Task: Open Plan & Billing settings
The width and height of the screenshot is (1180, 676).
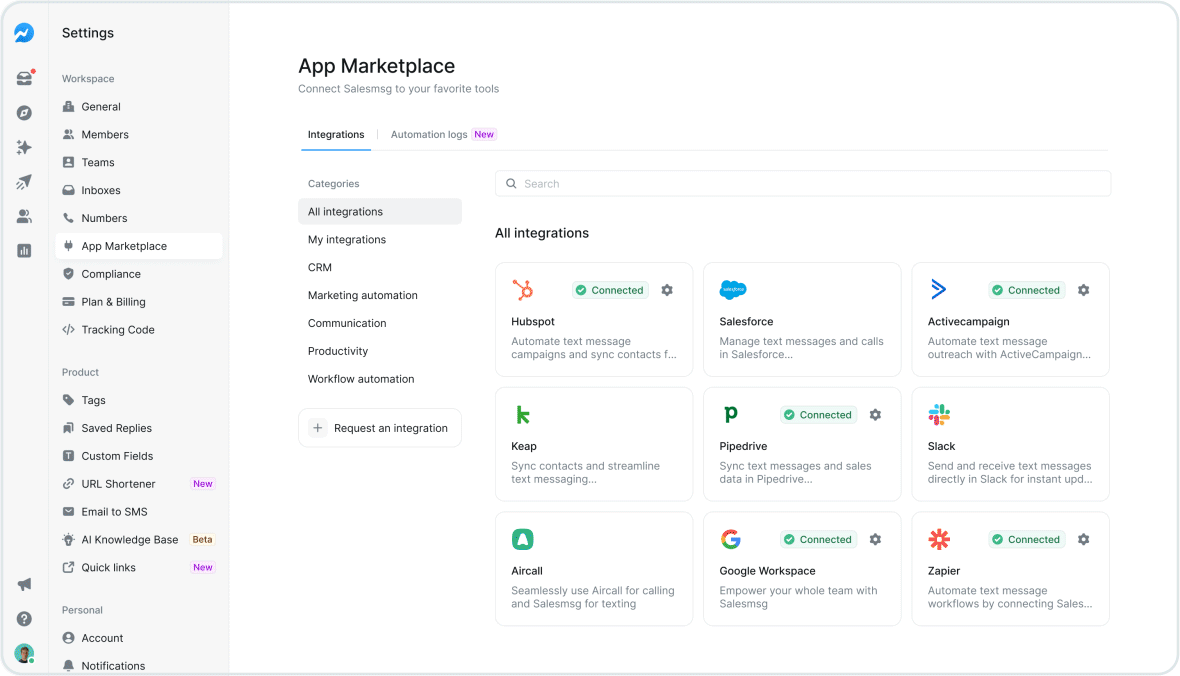Action: pos(138,302)
